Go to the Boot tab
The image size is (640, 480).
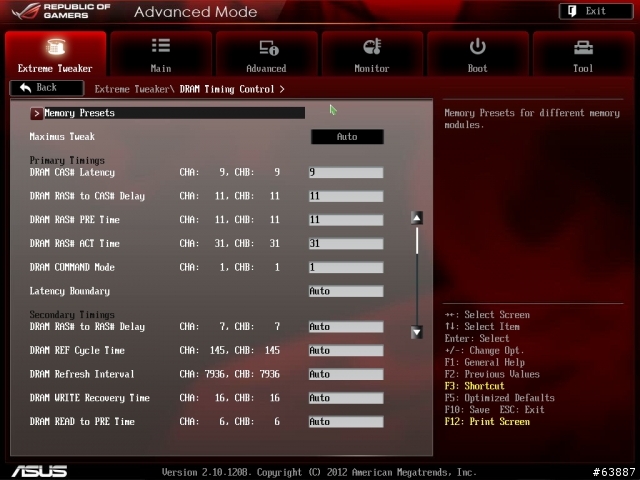(x=478, y=53)
